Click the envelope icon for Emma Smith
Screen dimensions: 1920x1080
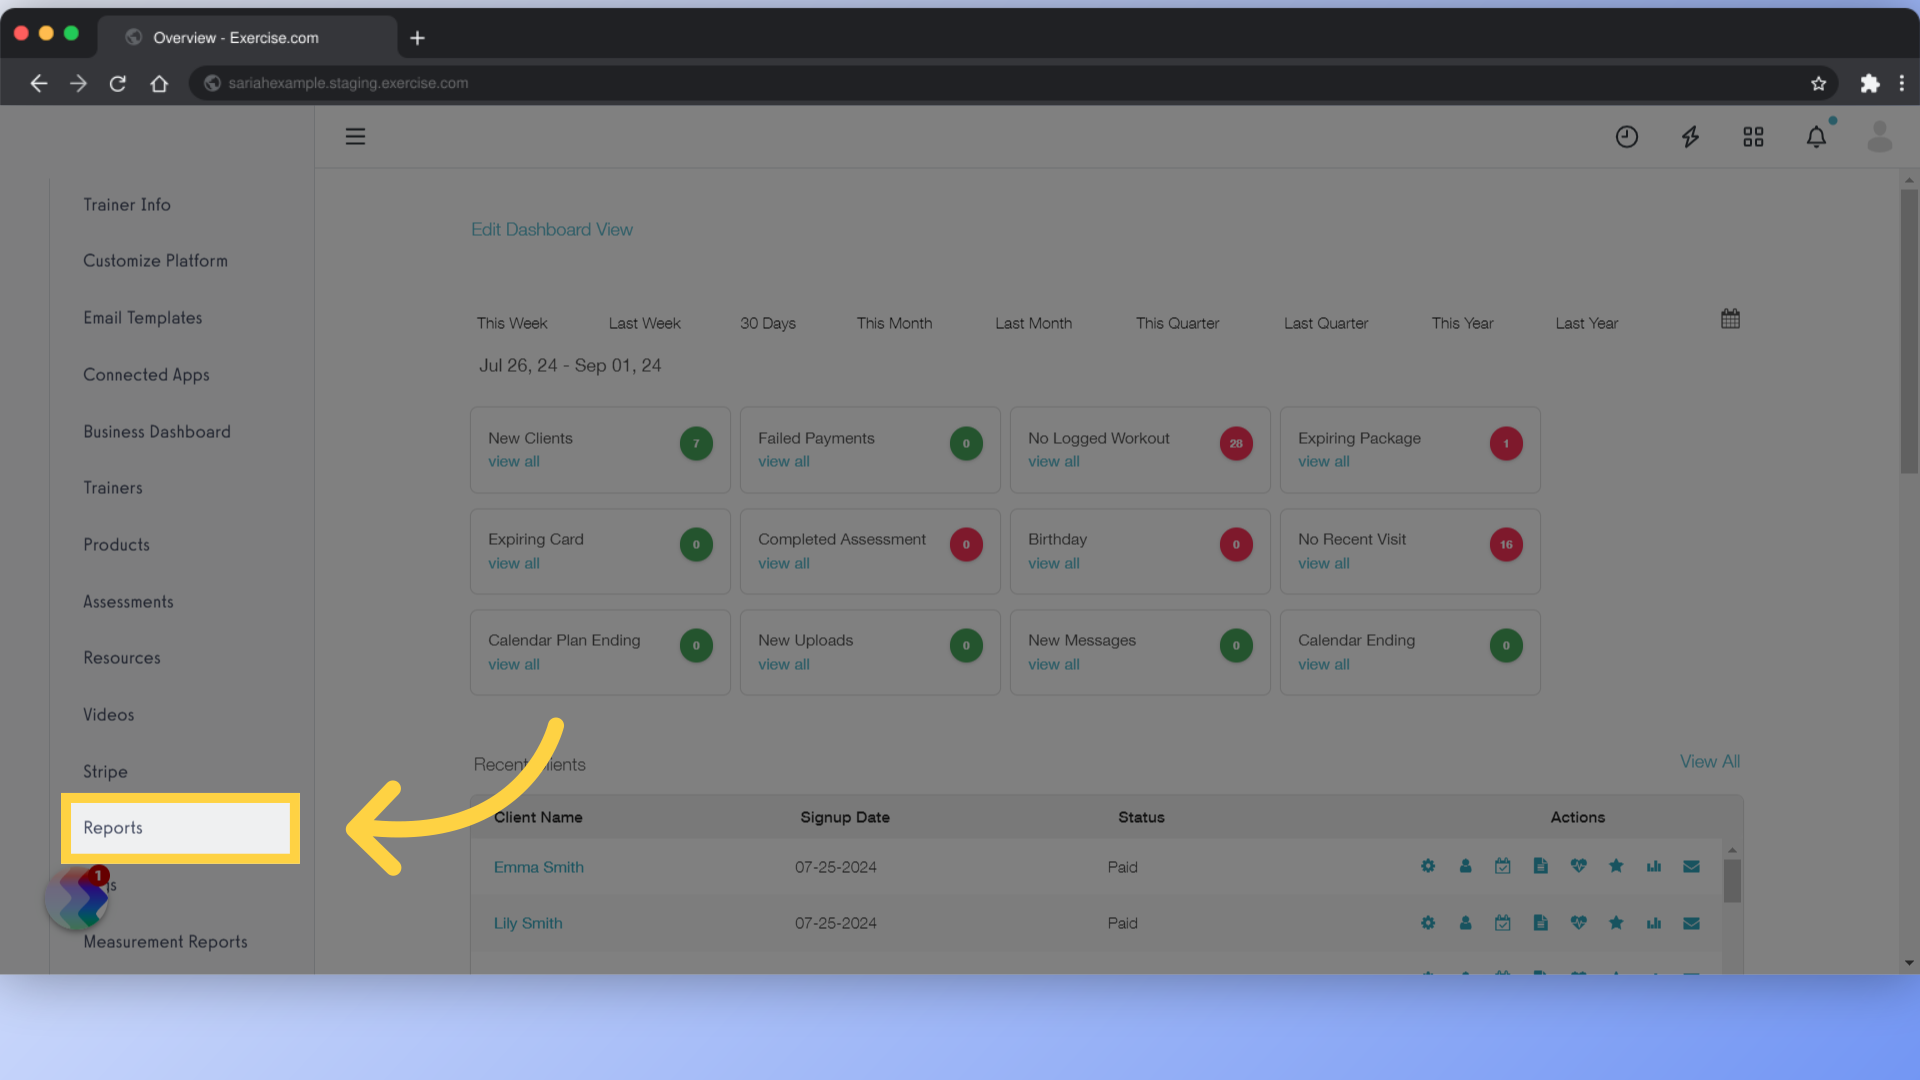[1692, 866]
